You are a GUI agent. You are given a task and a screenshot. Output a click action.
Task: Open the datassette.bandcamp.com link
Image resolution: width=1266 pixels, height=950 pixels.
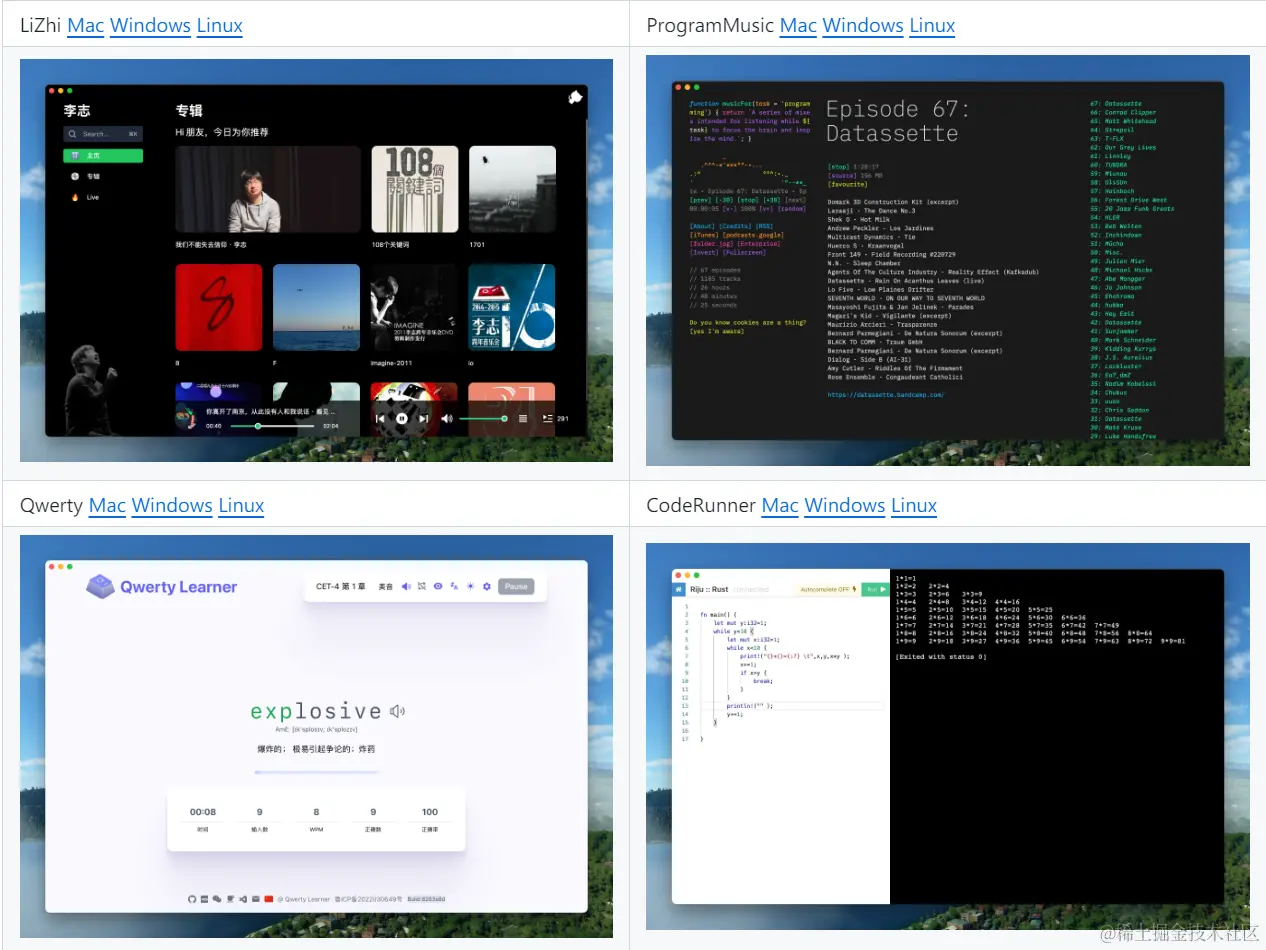[886, 394]
